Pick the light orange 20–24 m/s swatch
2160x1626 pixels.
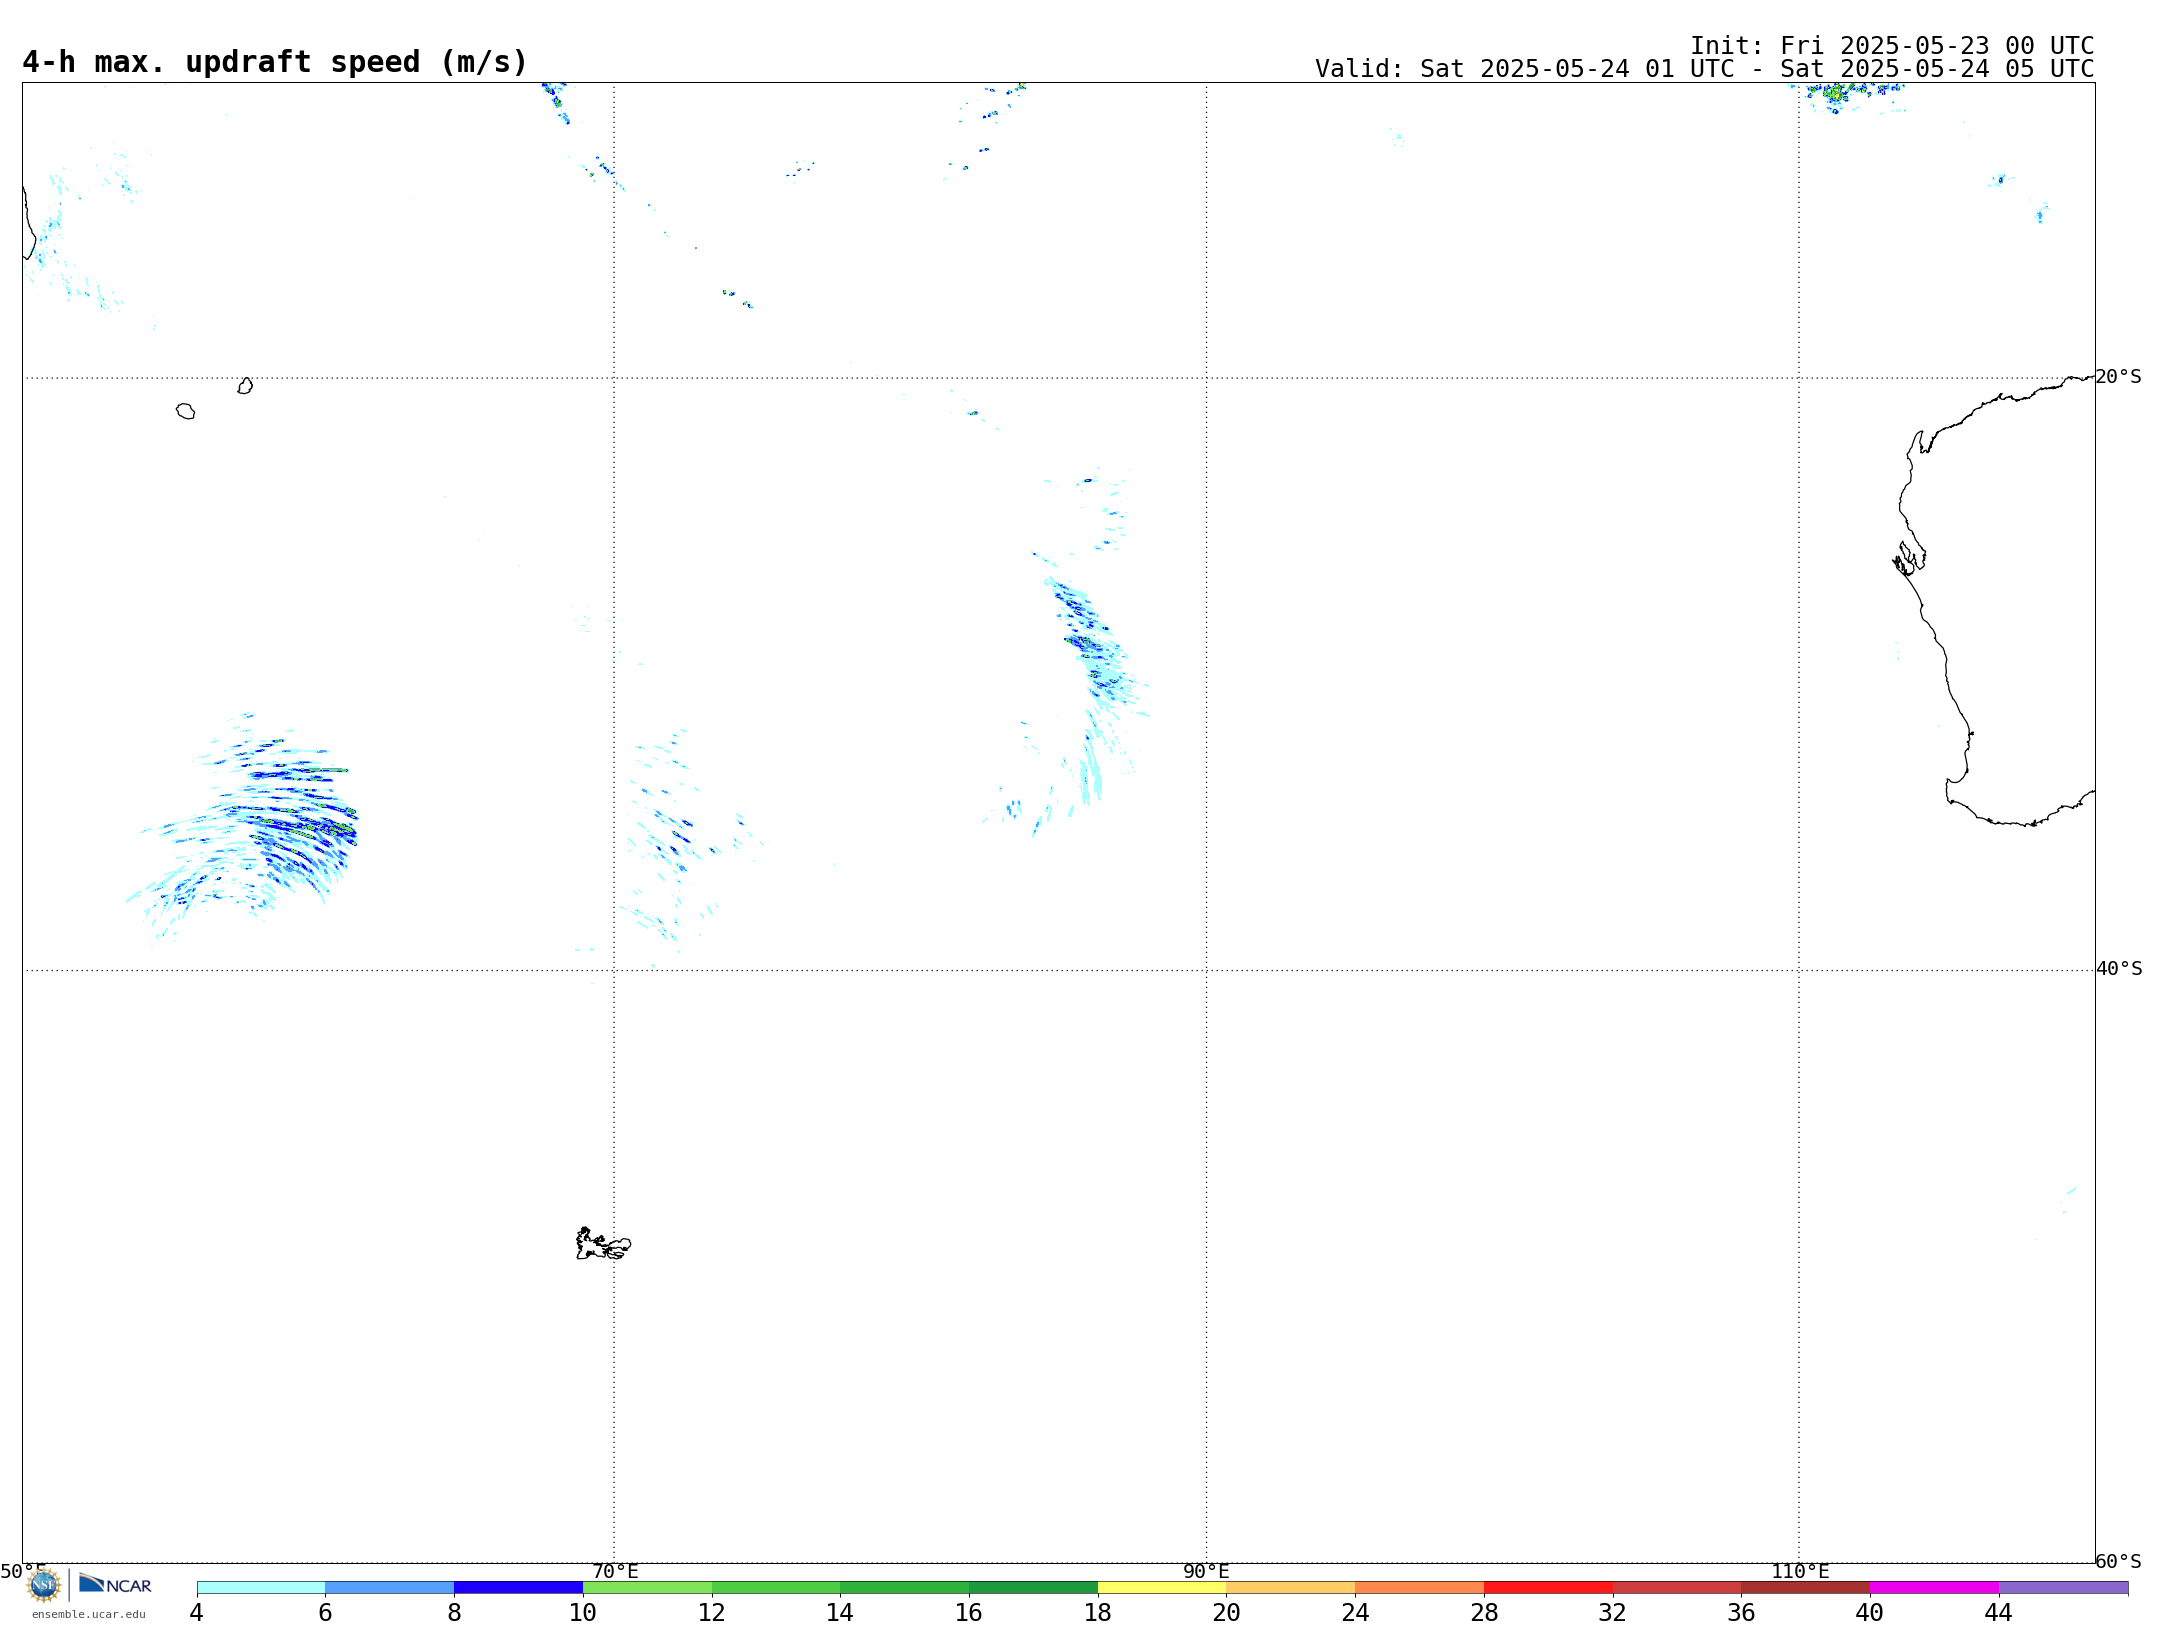(x=1291, y=1587)
